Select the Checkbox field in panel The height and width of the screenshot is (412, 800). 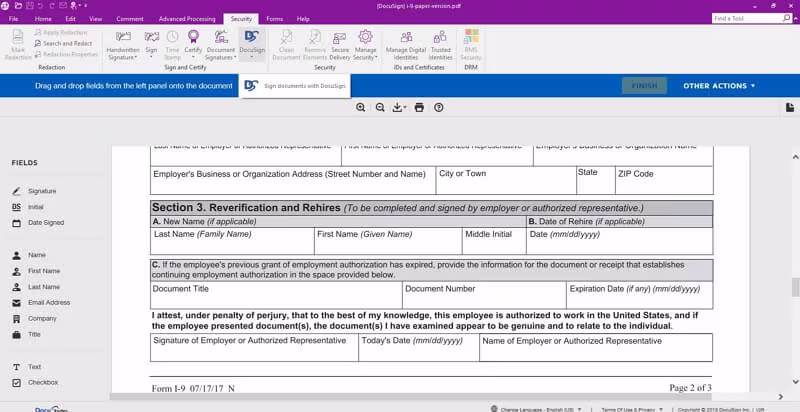click(x=36, y=382)
